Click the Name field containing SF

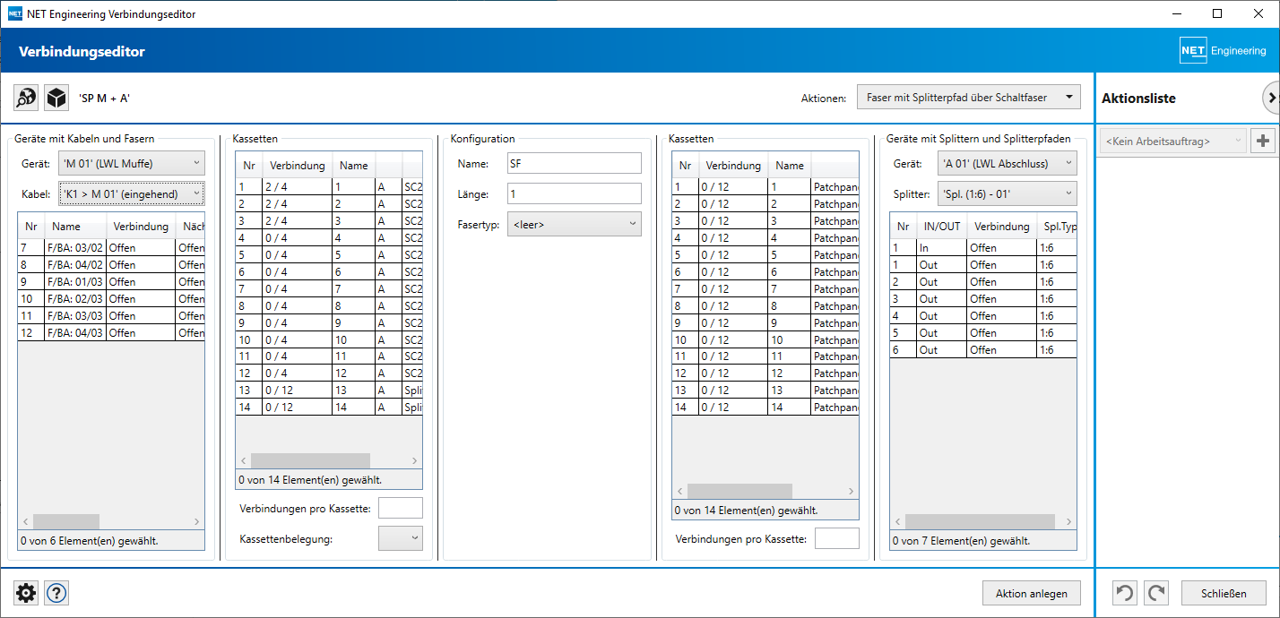coord(574,163)
